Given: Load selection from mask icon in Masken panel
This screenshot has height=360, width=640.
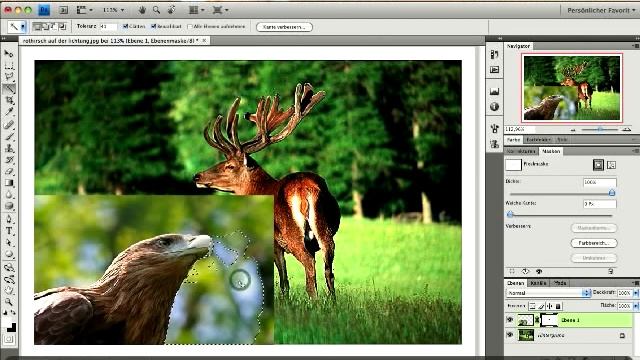Looking at the screenshot, I should [x=512, y=271].
